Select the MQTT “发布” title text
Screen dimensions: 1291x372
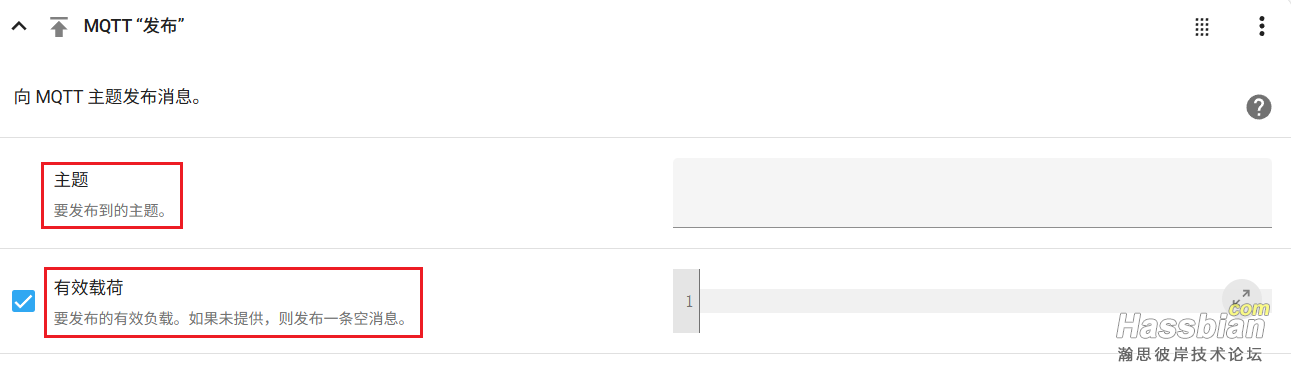[x=137, y=27]
